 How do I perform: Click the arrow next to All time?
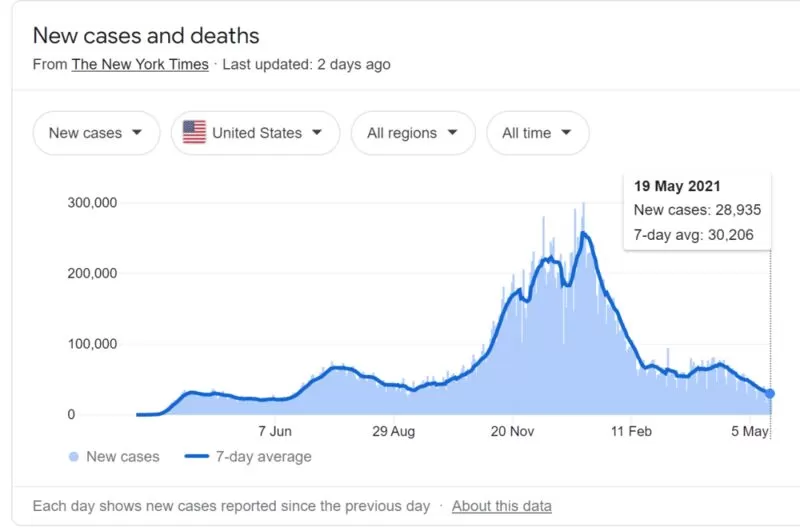tap(566, 132)
